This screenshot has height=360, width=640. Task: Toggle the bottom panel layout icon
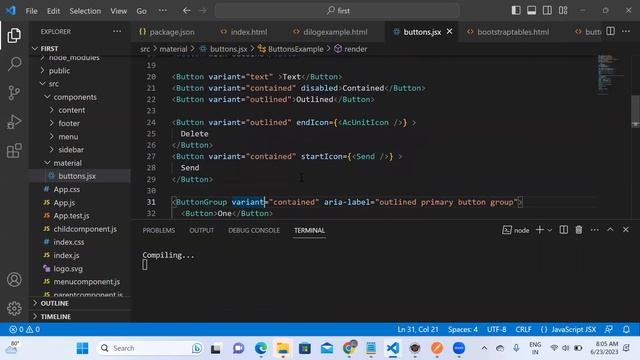pyautogui.click(x=531, y=11)
